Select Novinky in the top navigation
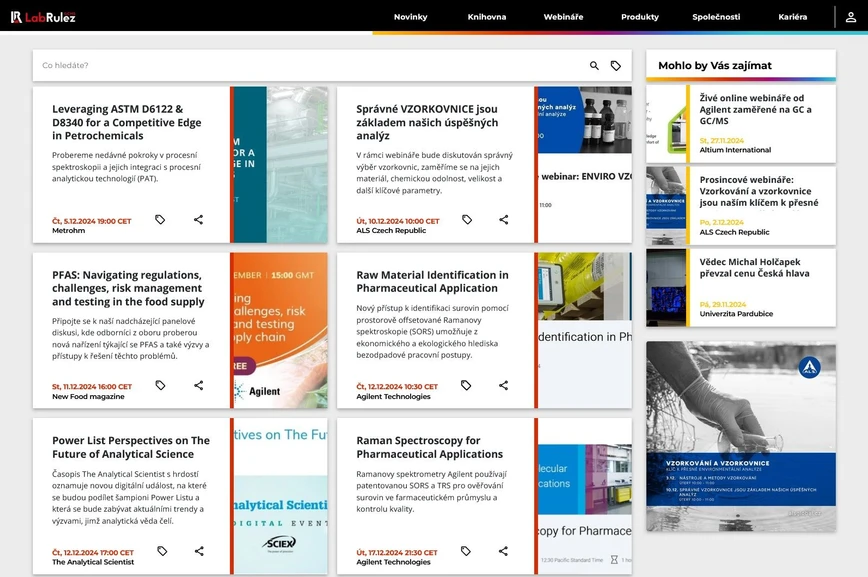The image size is (868, 577). click(x=411, y=16)
